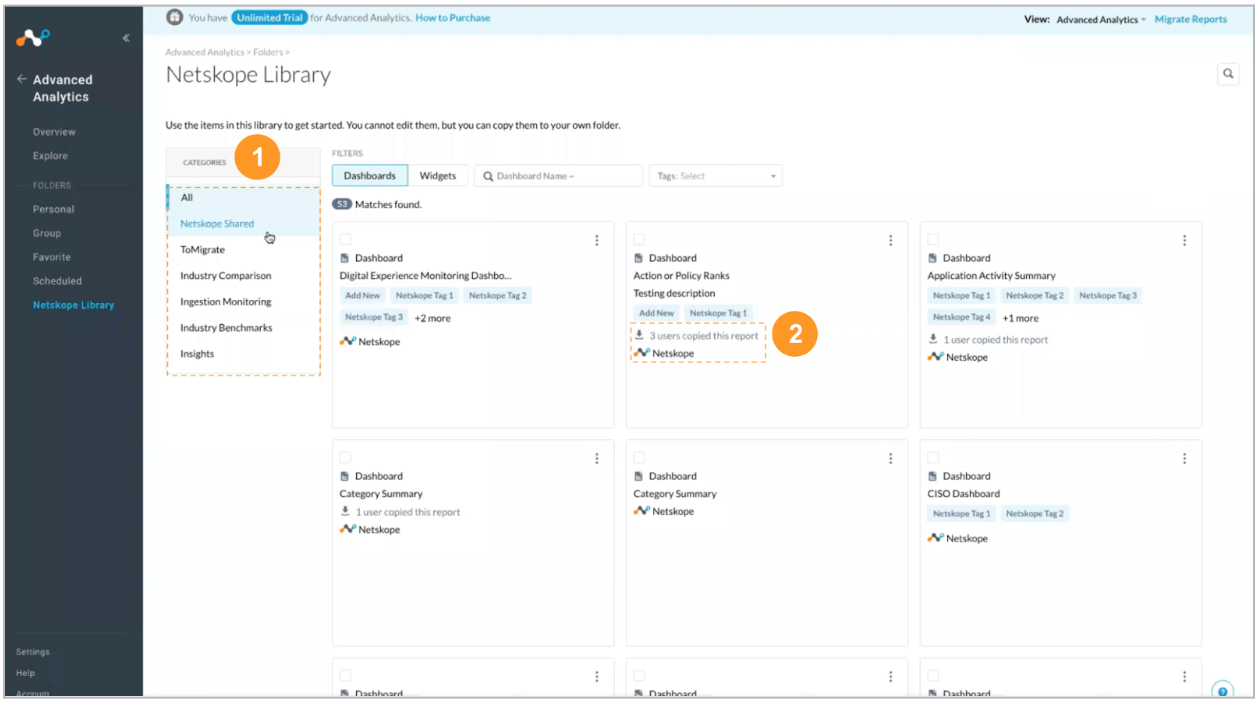1259x705 pixels.
Task: Click download icon on Application Activity Summary card
Action: [x=934, y=340]
